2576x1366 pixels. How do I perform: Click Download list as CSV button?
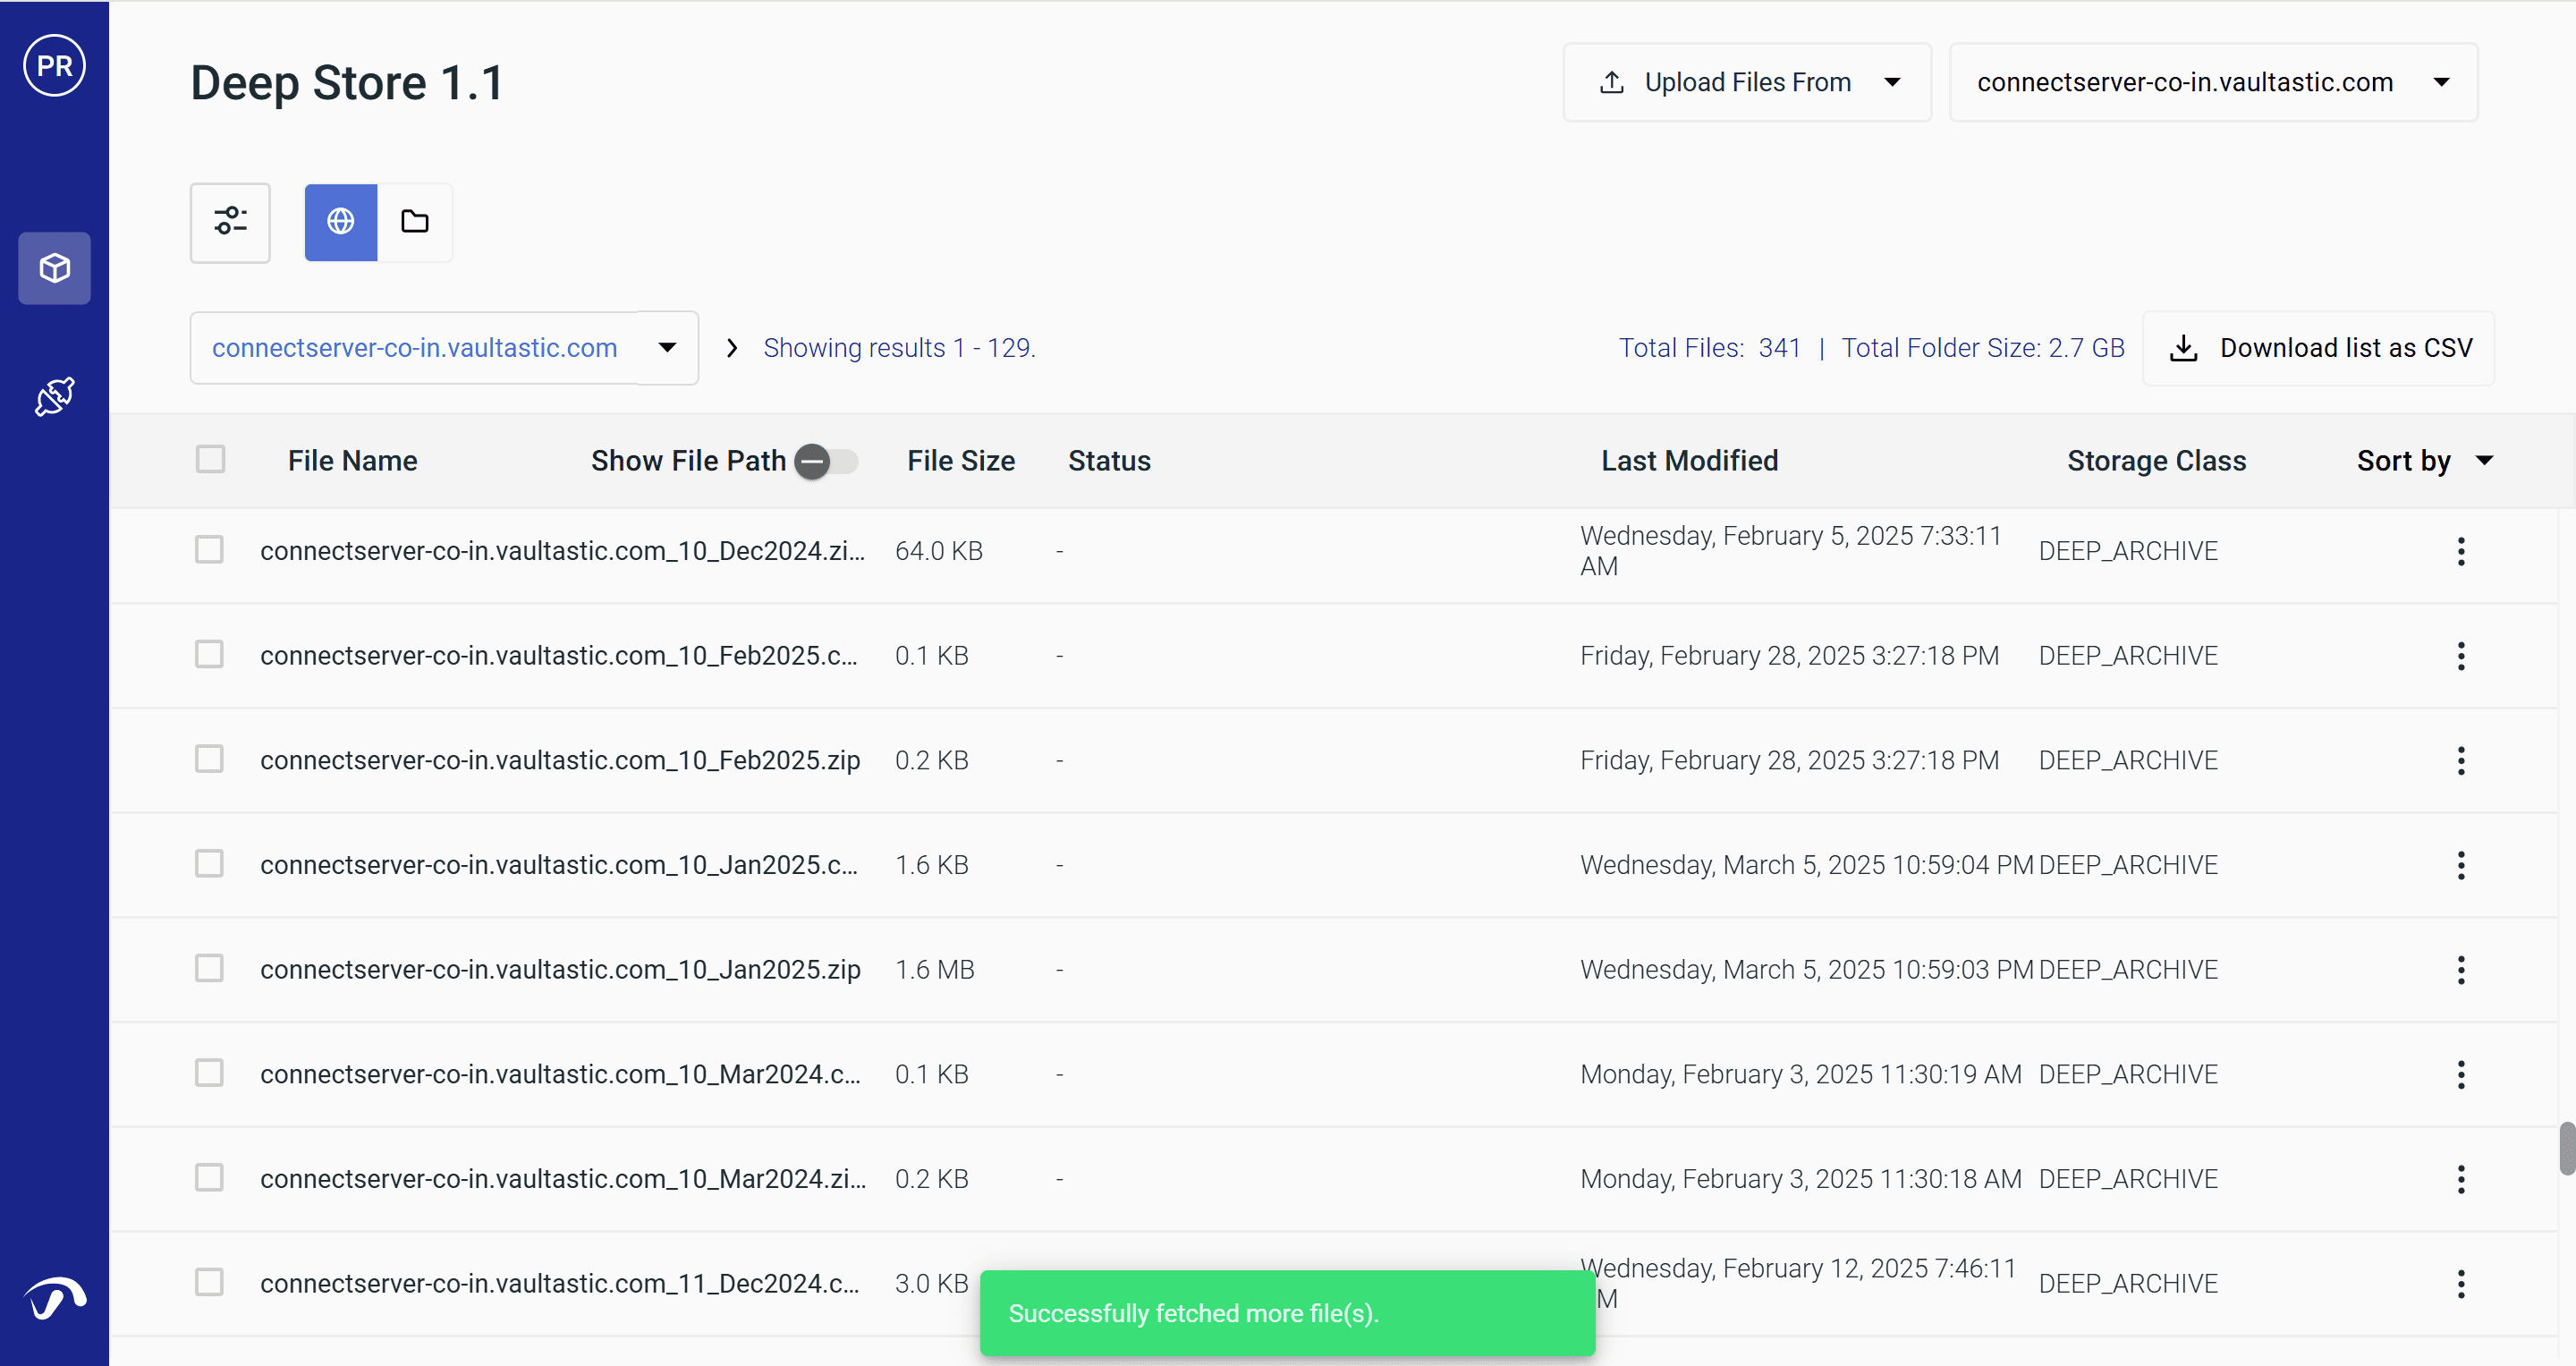coord(2318,348)
